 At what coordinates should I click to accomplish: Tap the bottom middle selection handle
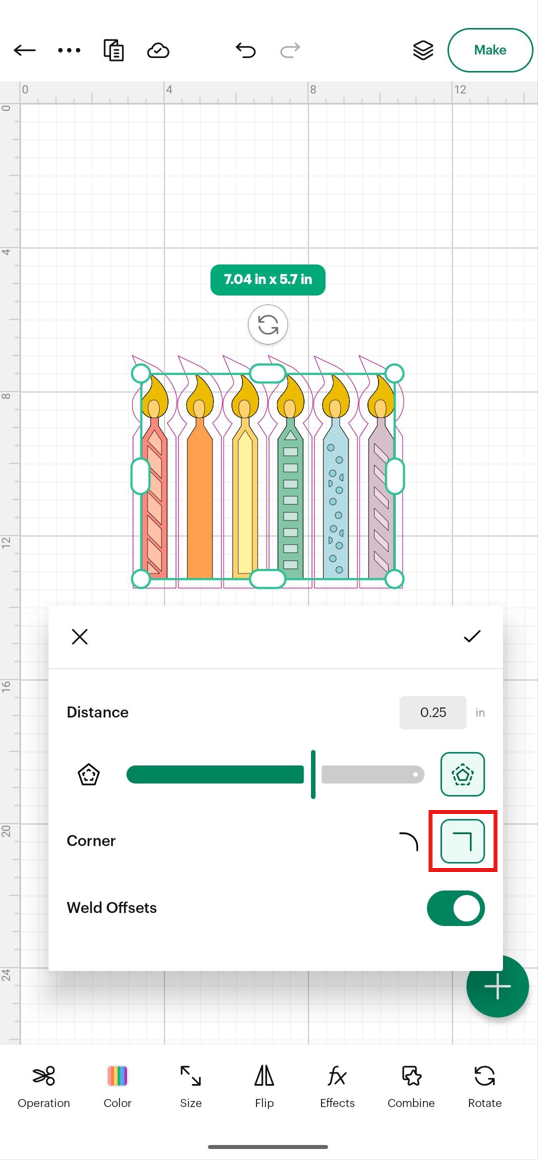pos(268,579)
